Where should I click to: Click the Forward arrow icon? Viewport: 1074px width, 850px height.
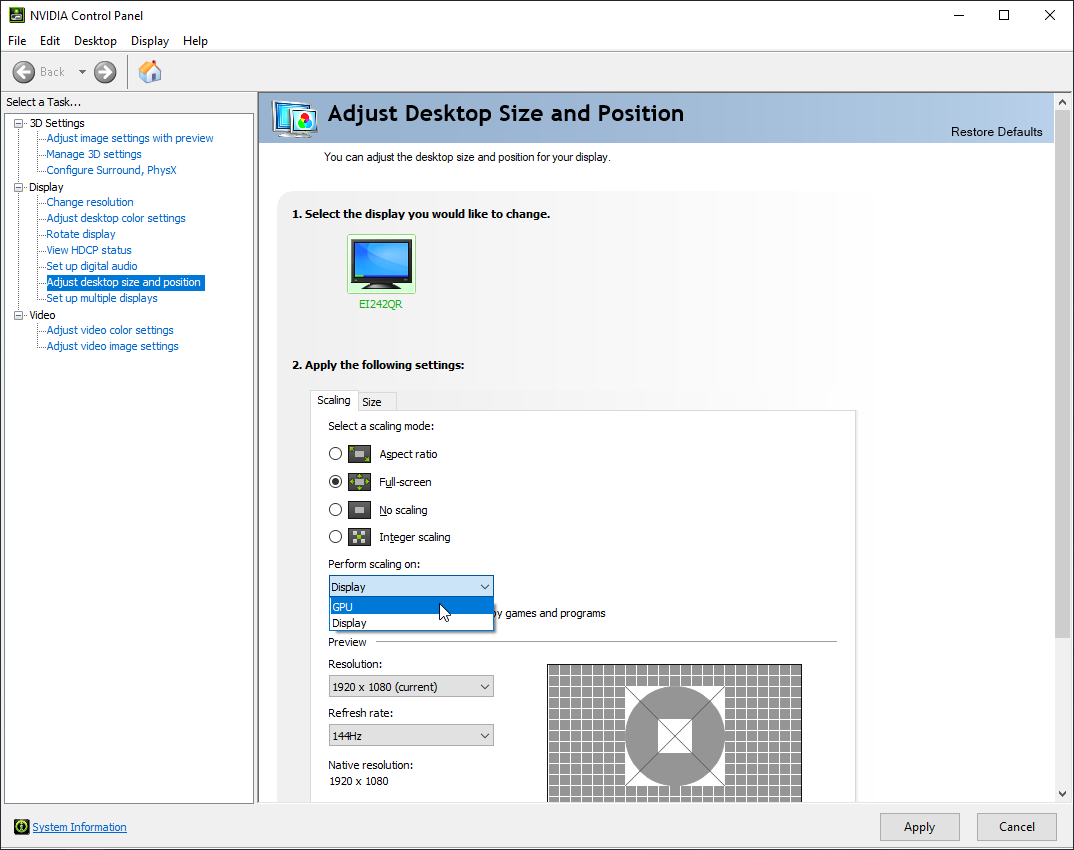(105, 72)
